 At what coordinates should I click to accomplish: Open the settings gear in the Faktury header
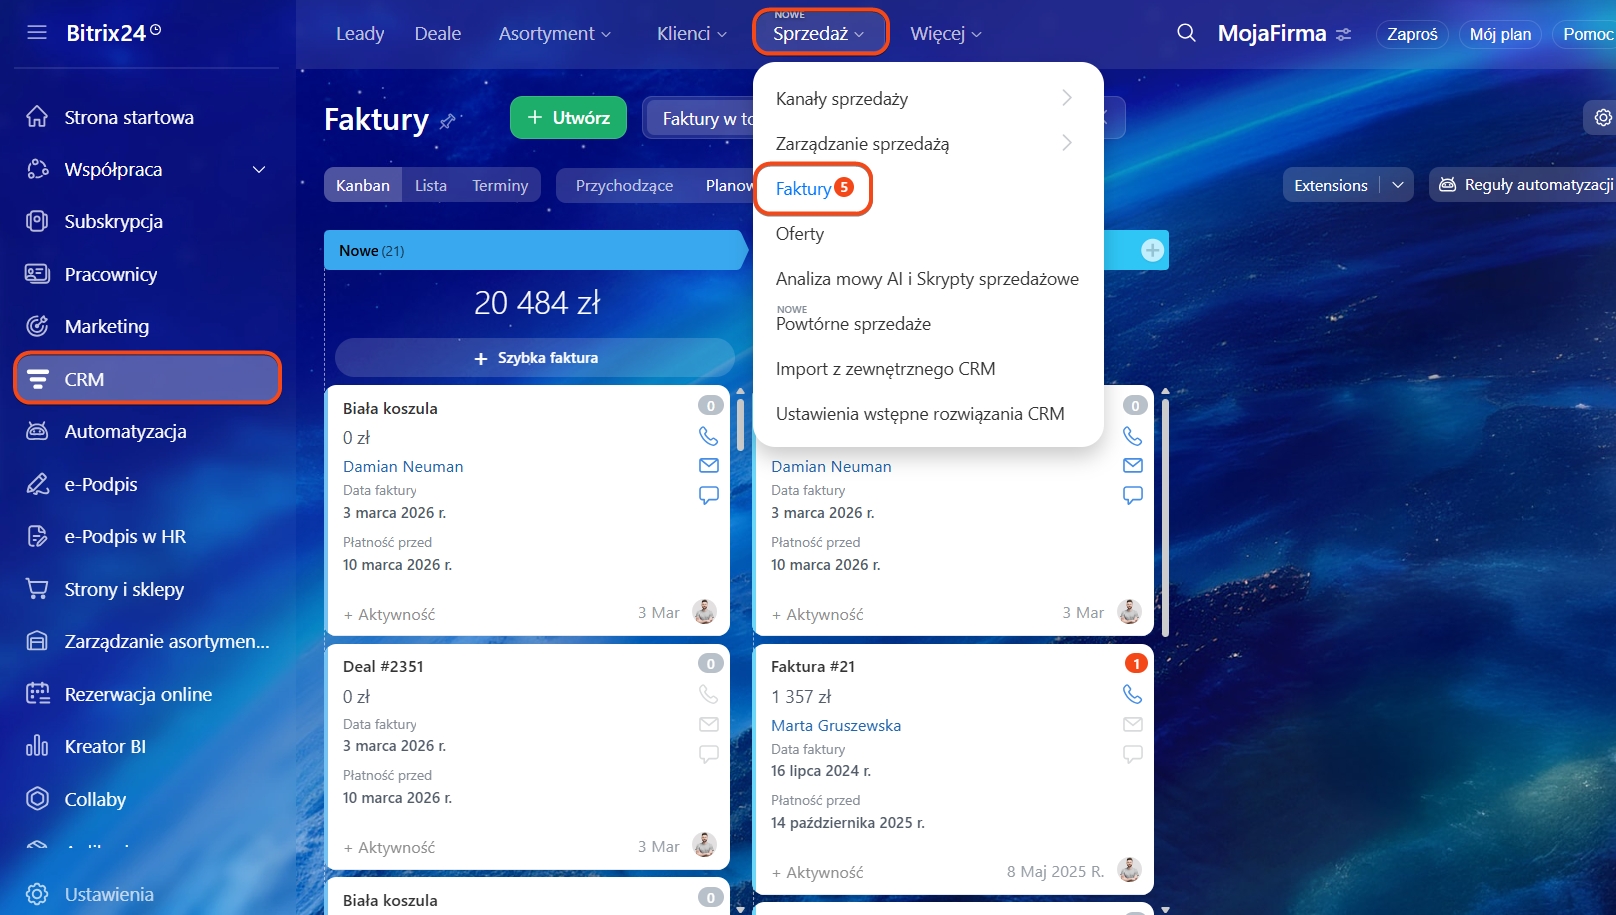click(x=1602, y=118)
